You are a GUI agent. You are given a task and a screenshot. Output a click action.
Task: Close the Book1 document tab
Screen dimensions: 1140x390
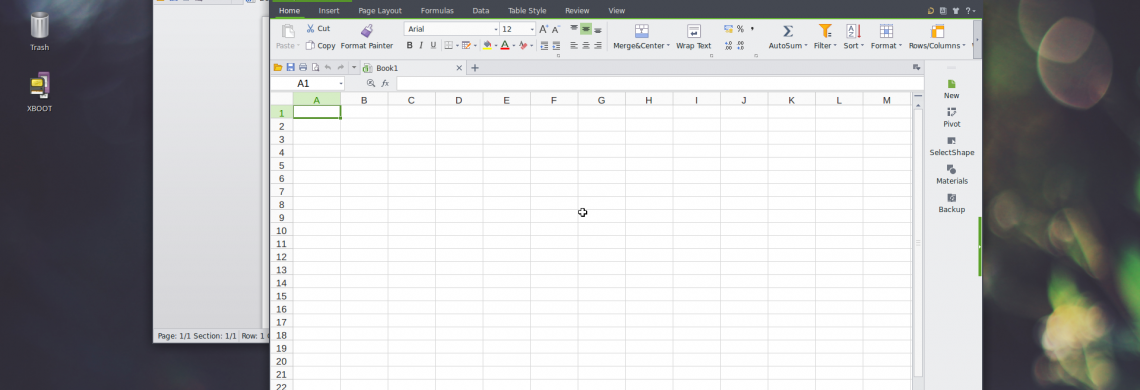459,68
